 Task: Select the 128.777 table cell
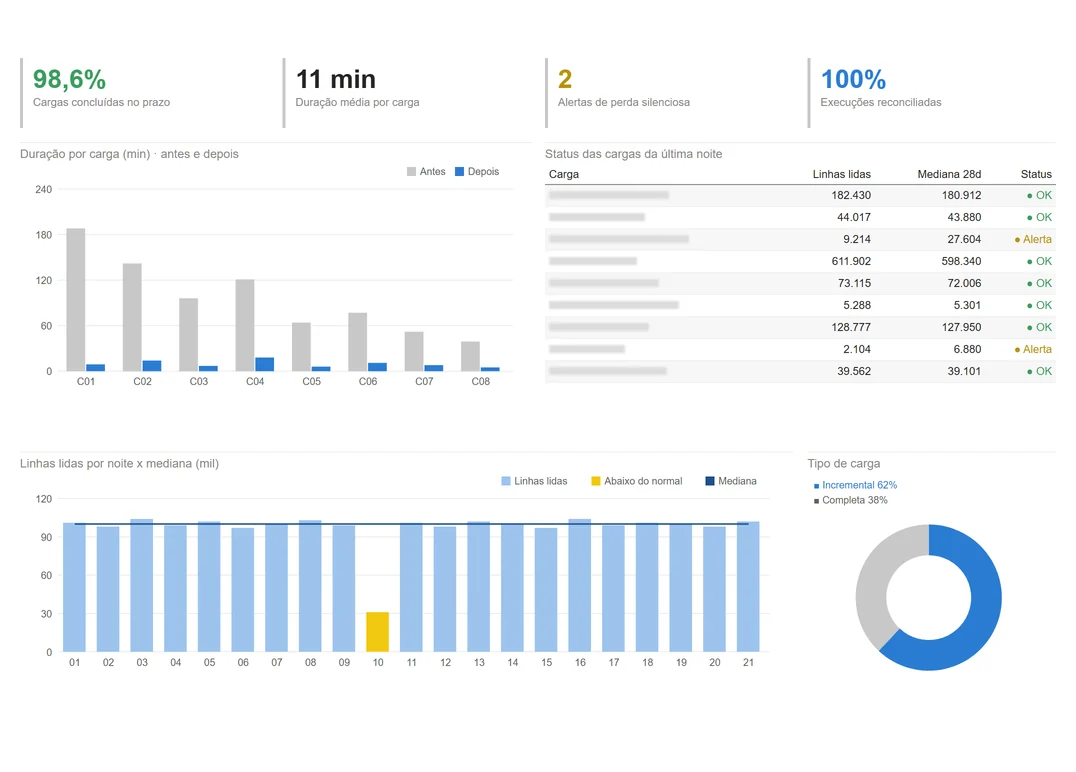pos(851,327)
